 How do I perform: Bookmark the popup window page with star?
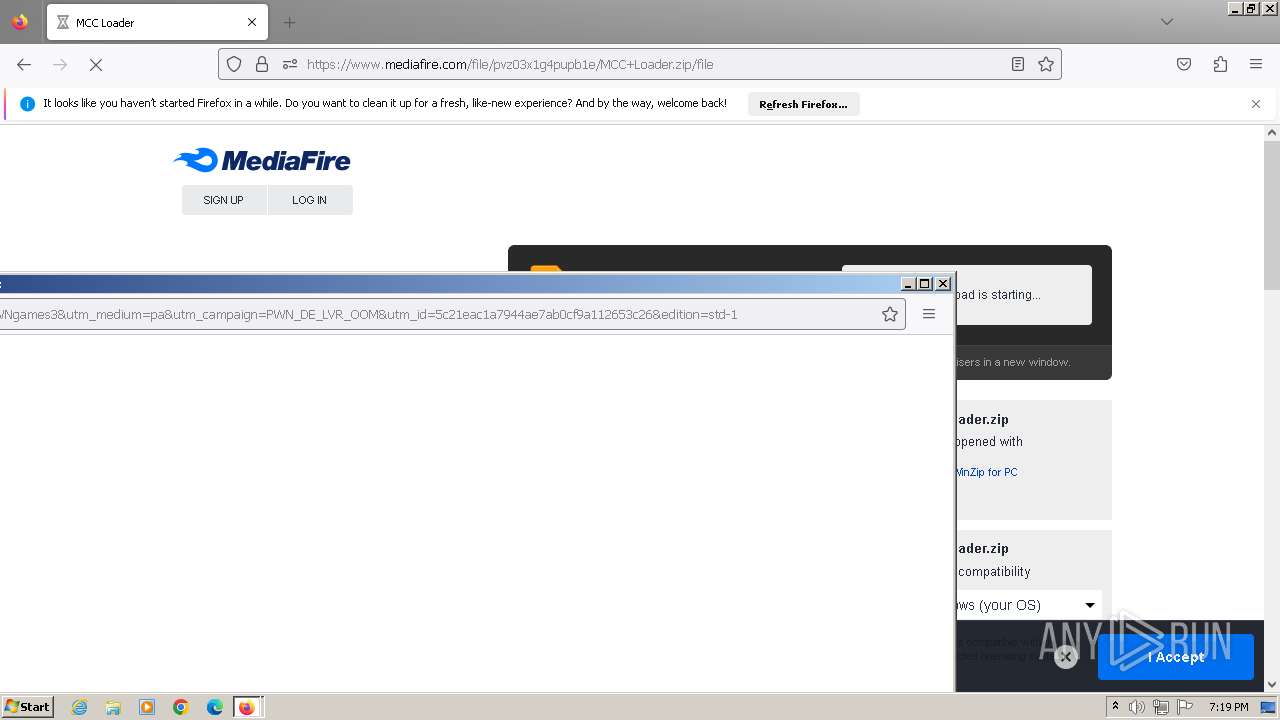890,314
